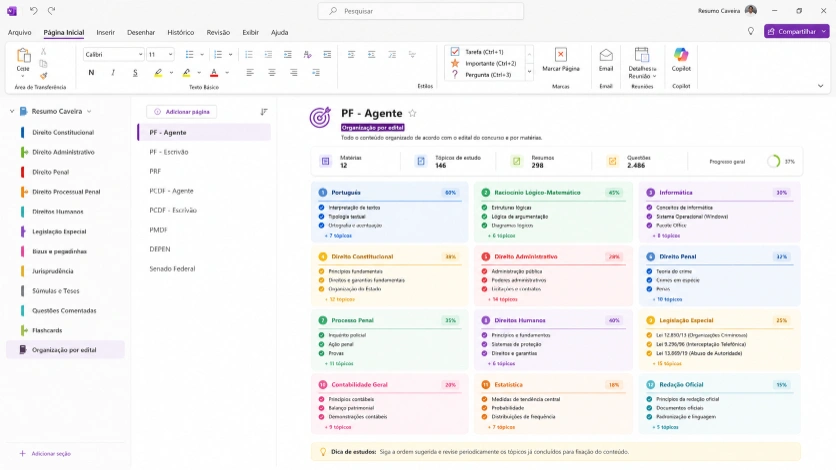Apply bold with the N button
Viewport: 836px width, 470px height.
pos(91,72)
